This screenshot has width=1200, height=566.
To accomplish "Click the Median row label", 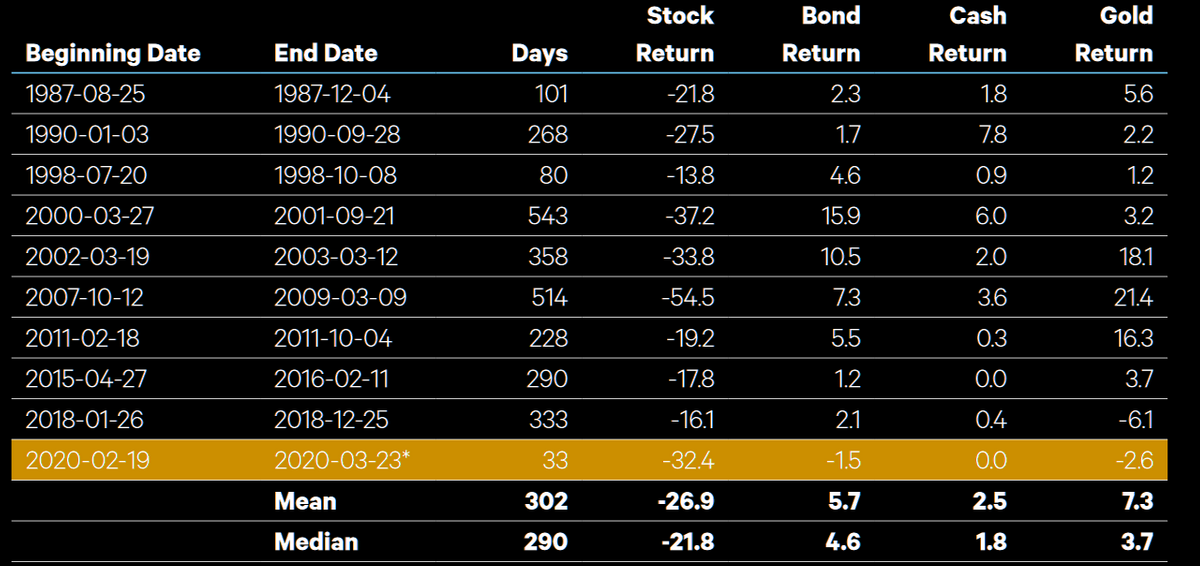I will pos(316,542).
